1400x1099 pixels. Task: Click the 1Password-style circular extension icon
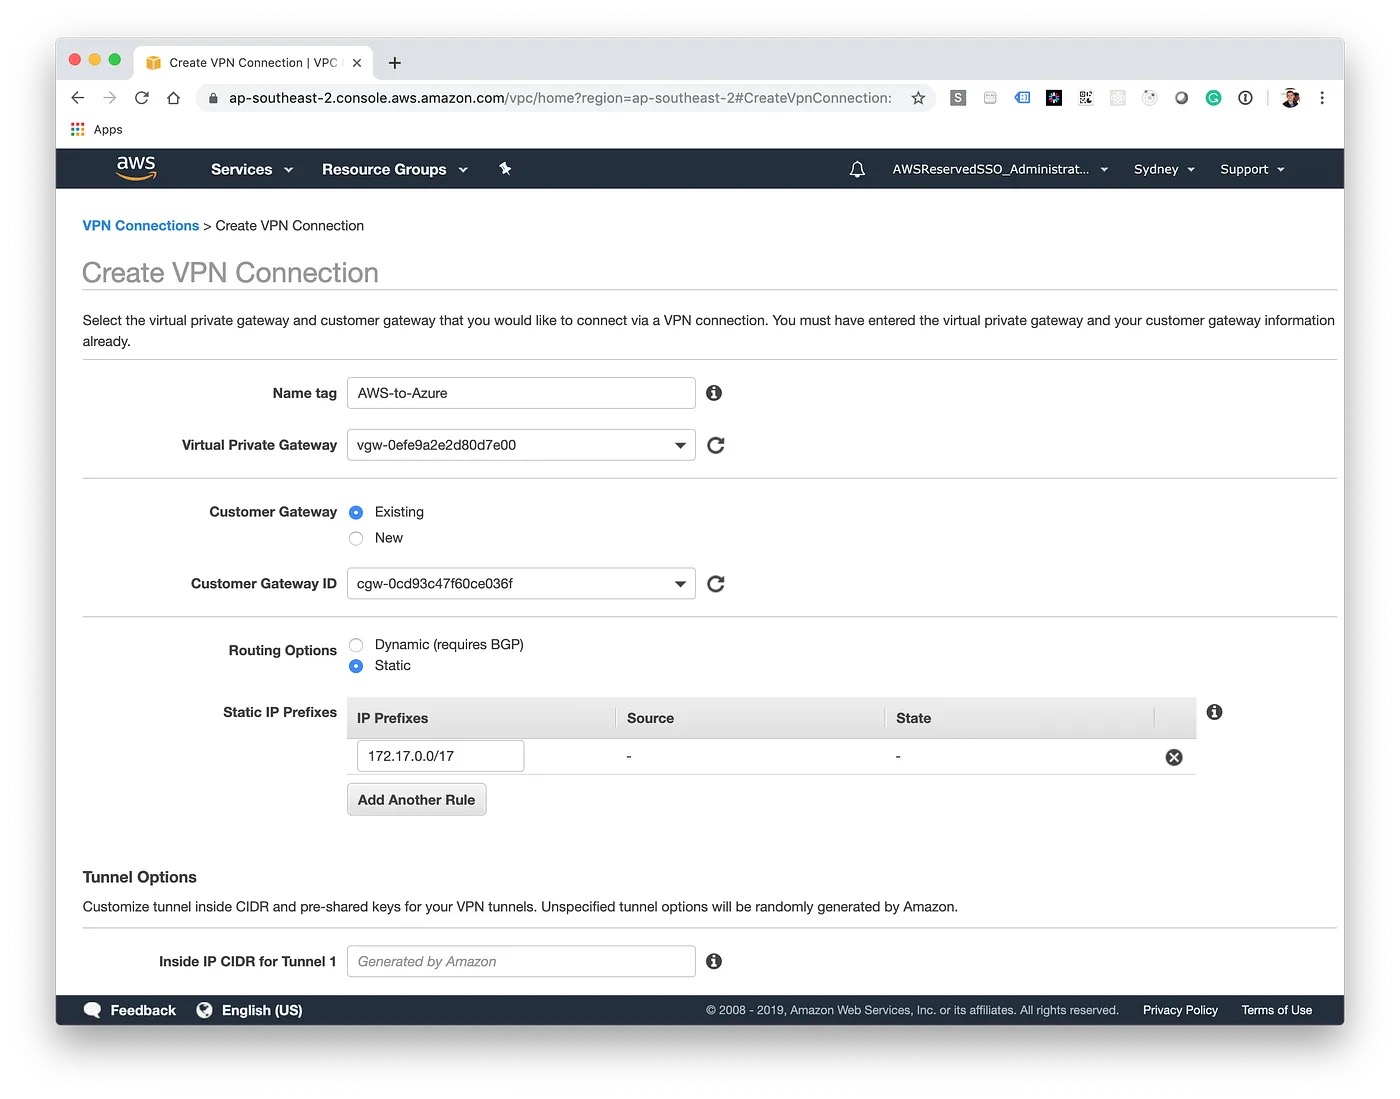coord(1245,98)
